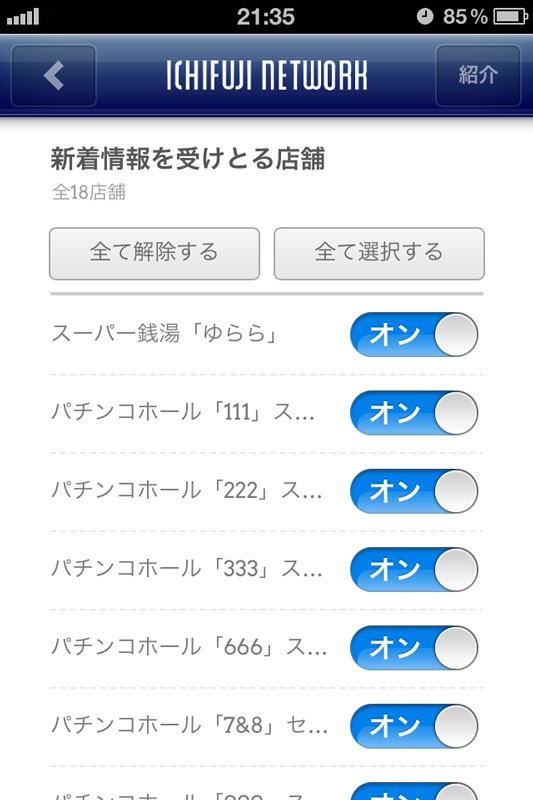Tap the 新着情報を受けとる店舗 heading
The width and height of the screenshot is (533, 800).
click(188, 159)
